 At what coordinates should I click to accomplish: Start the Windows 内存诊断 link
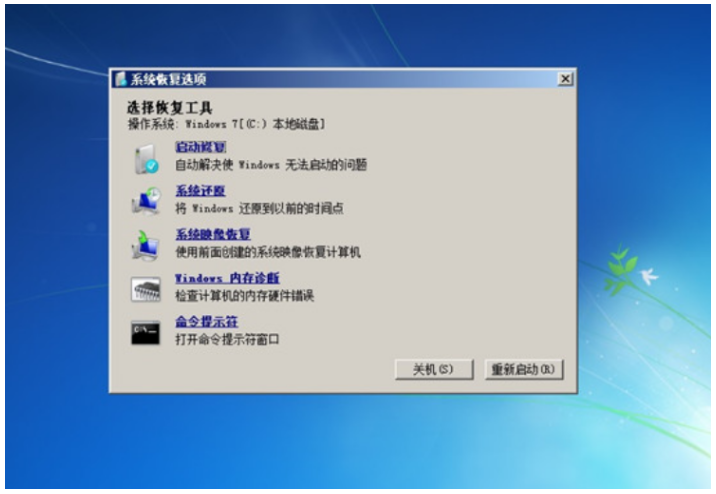[227, 278]
